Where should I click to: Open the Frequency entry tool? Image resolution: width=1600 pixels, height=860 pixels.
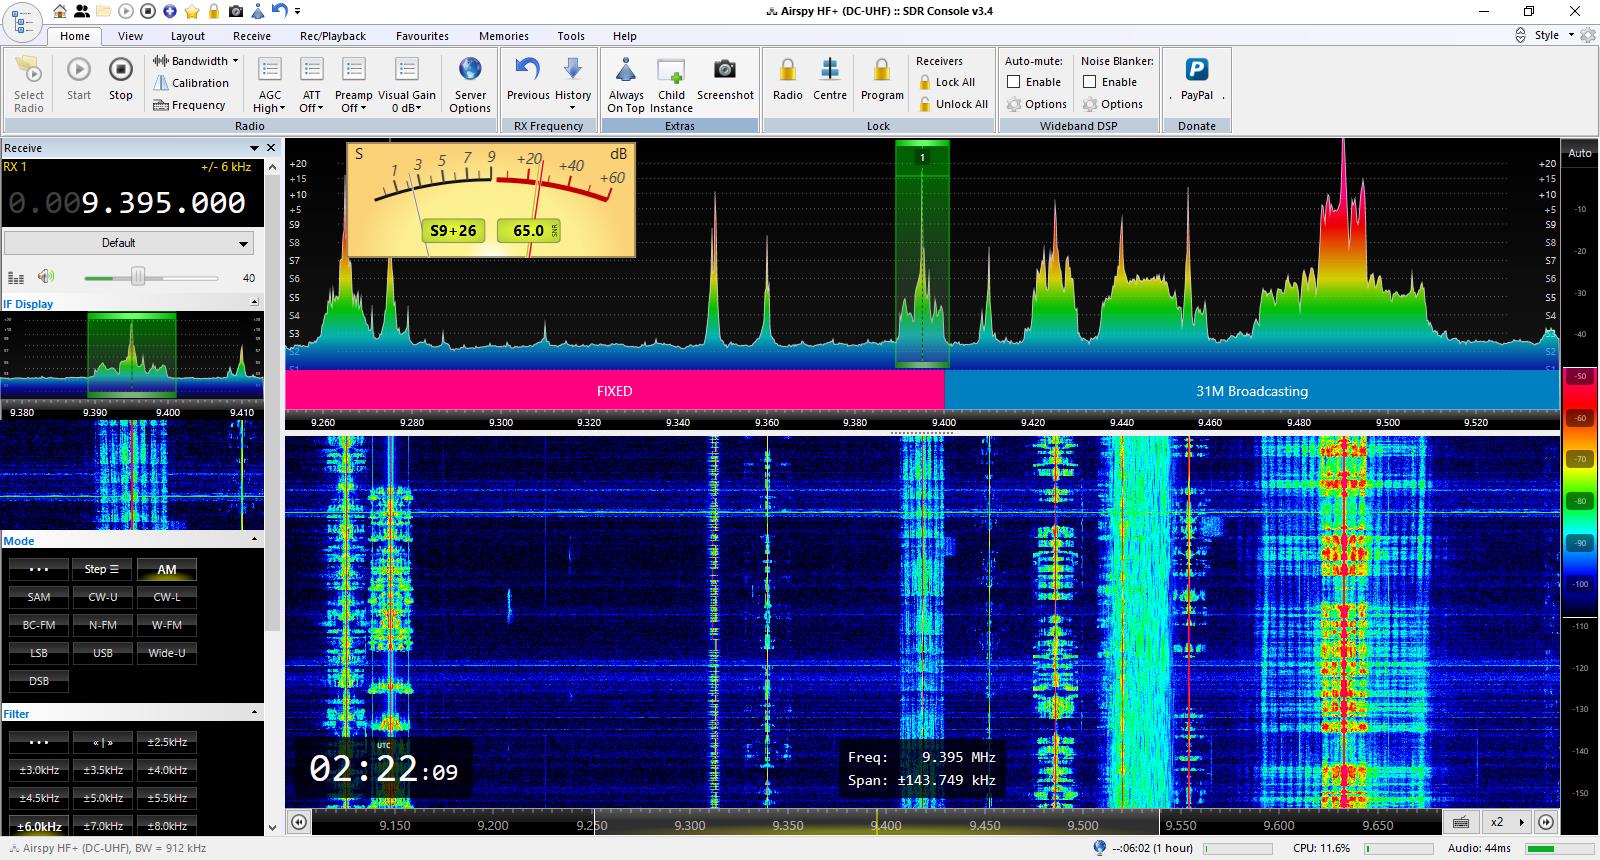(189, 105)
